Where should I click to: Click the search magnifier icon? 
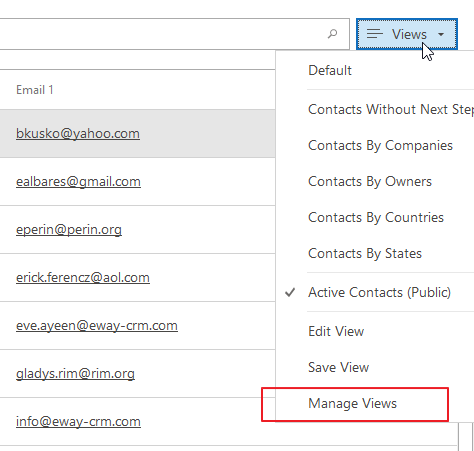pos(332,34)
